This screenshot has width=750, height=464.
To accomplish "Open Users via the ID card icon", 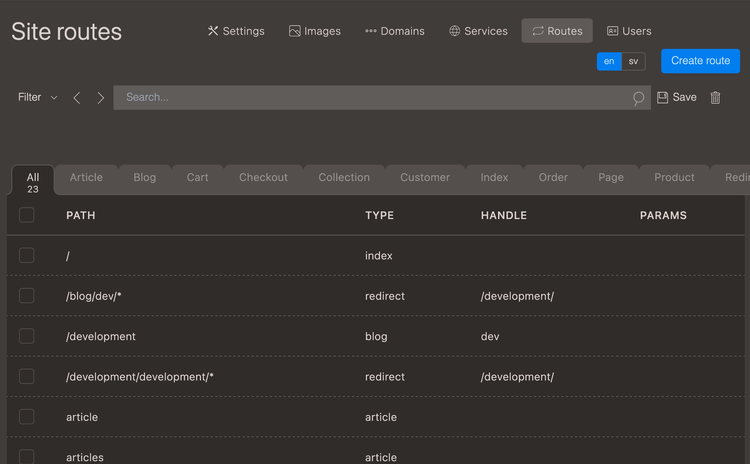I will click(612, 31).
